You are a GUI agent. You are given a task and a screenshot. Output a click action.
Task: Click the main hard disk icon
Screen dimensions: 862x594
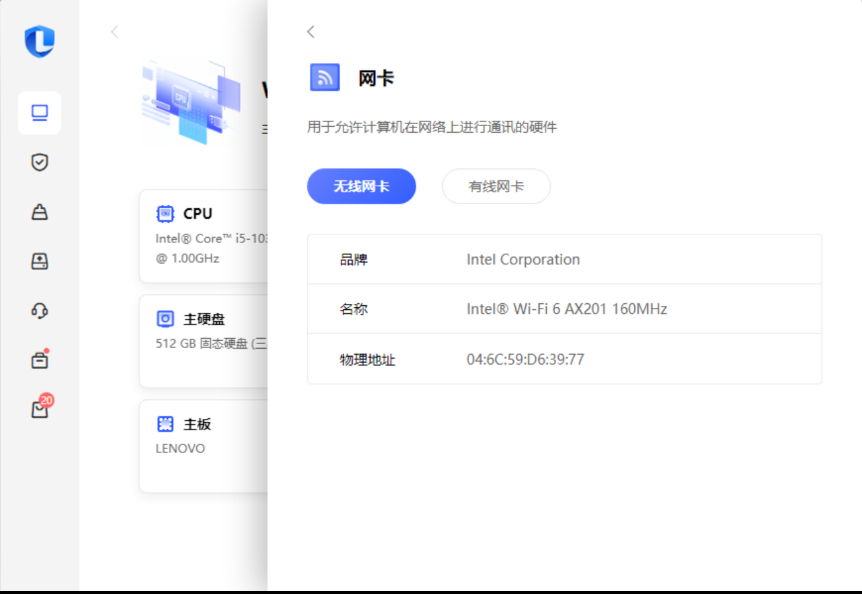coord(165,319)
